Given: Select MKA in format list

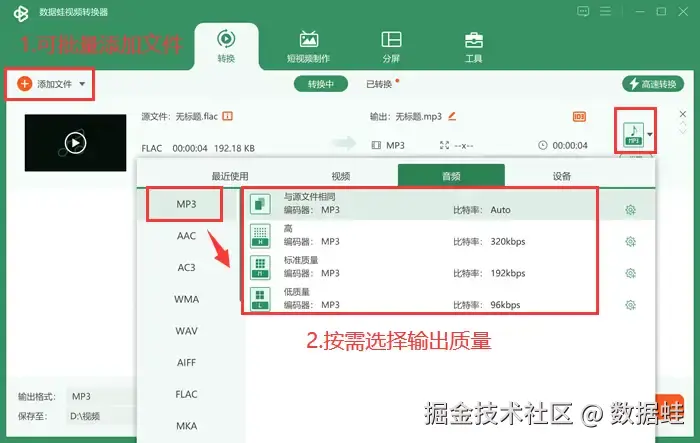Looking at the screenshot, I should [x=186, y=426].
